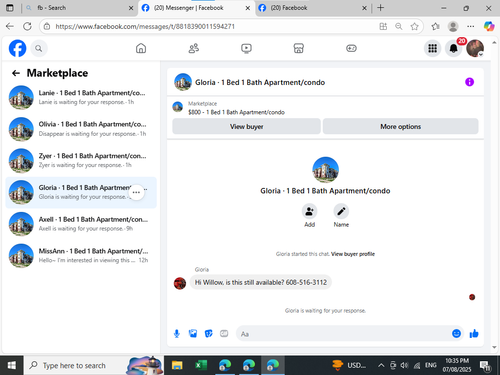The width and height of the screenshot is (500, 375).
Task: Open View buyer profile link
Action: click(x=353, y=254)
